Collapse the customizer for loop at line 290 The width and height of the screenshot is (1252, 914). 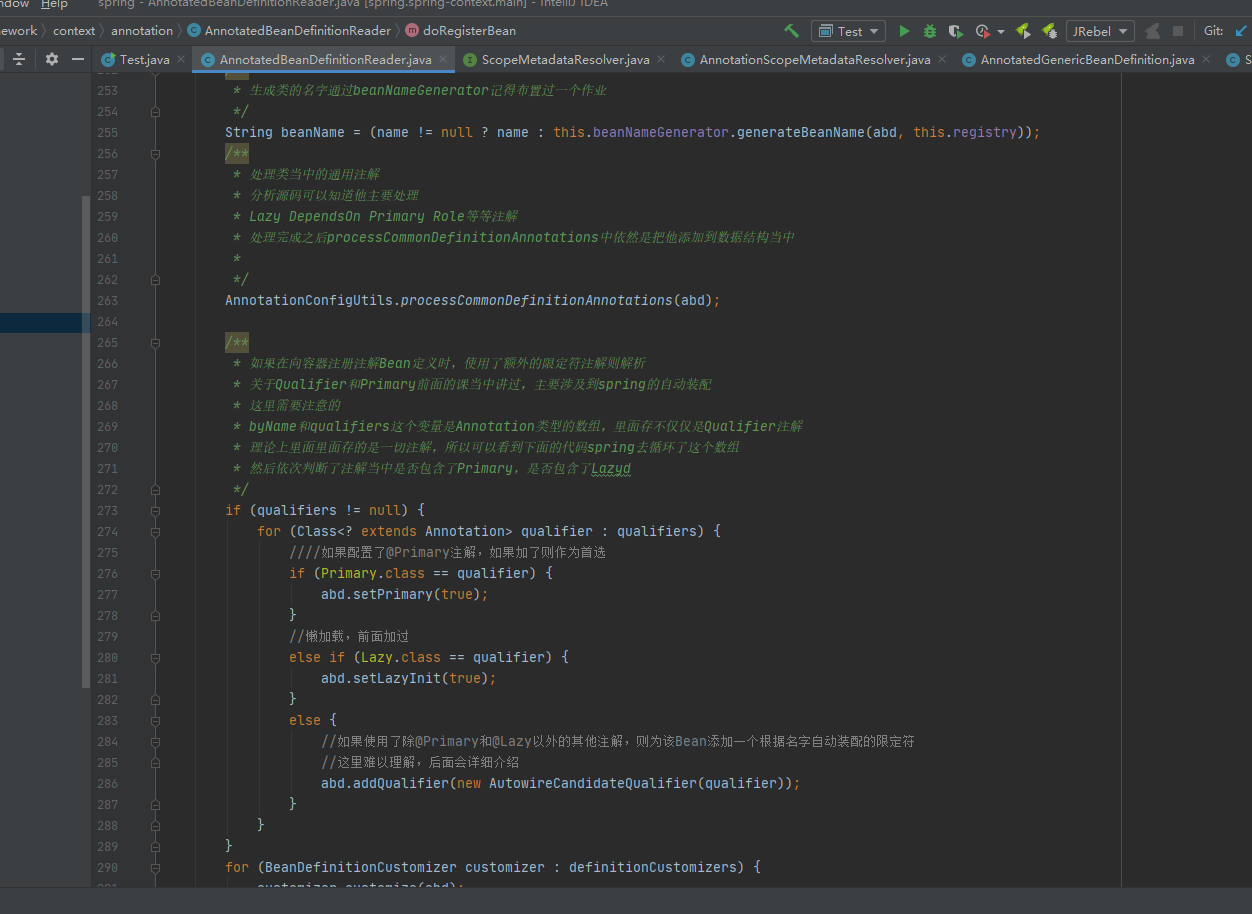pos(155,868)
